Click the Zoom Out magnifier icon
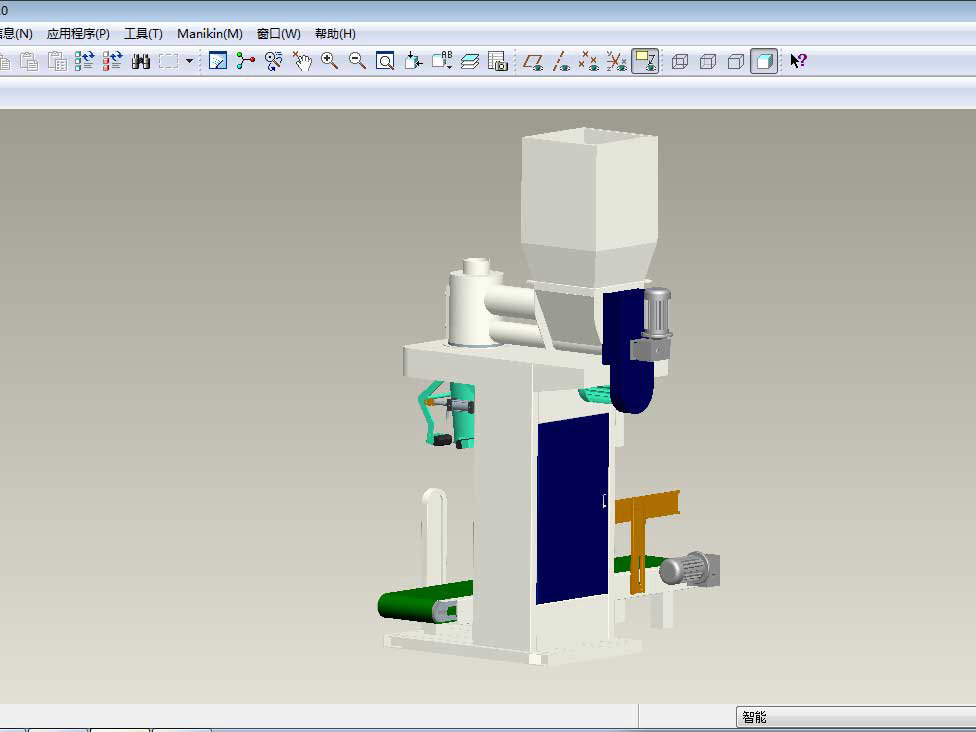This screenshot has width=976, height=732. [x=357, y=61]
